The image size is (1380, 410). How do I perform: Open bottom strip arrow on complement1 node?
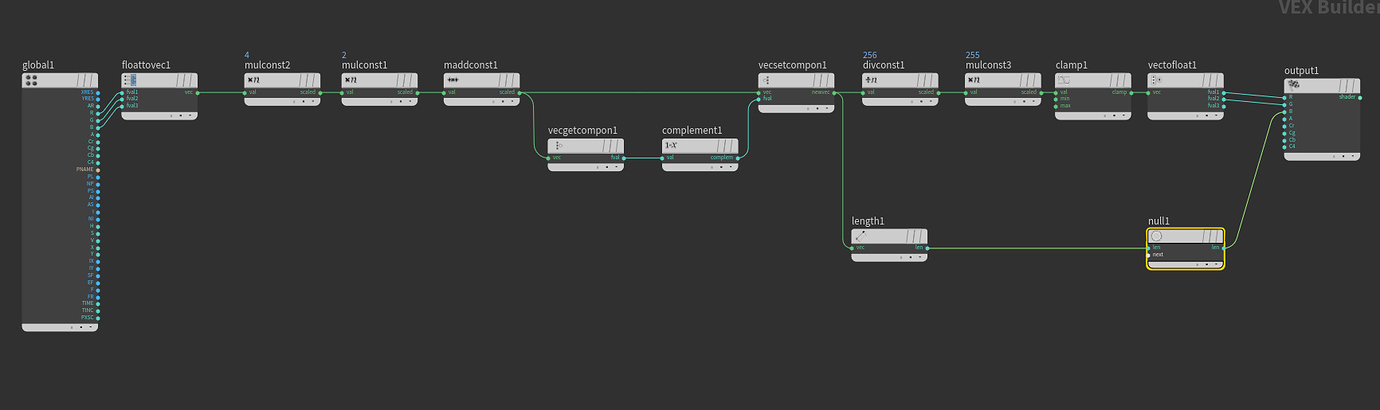[x=730, y=167]
